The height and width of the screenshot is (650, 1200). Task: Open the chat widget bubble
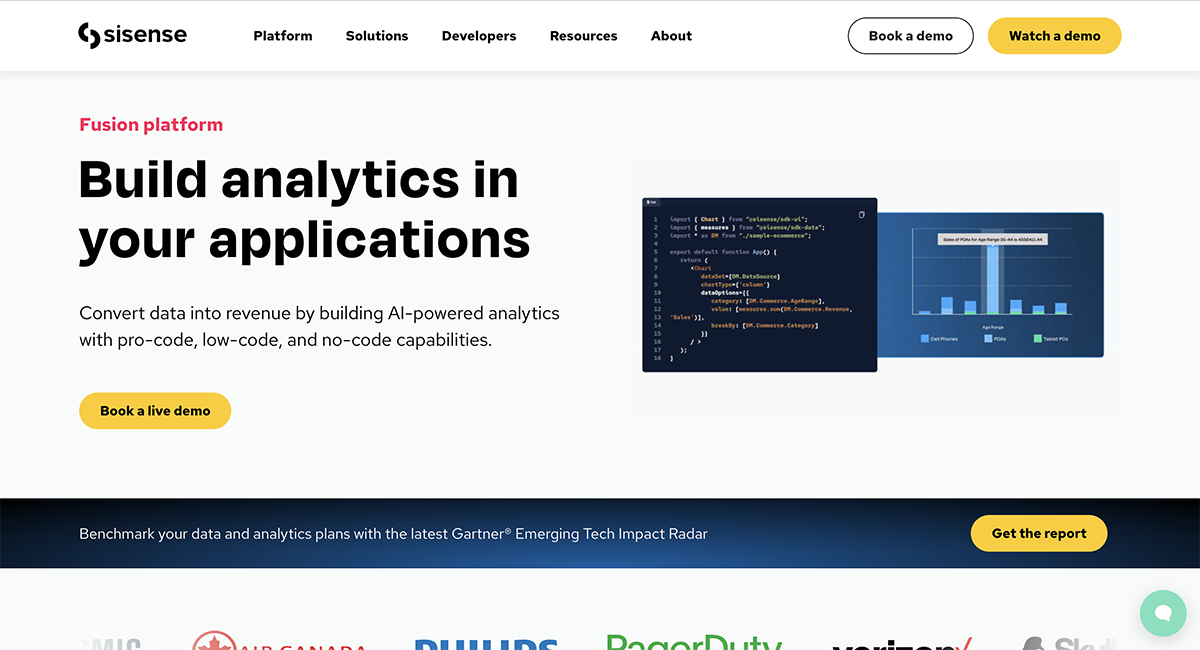(x=1162, y=612)
